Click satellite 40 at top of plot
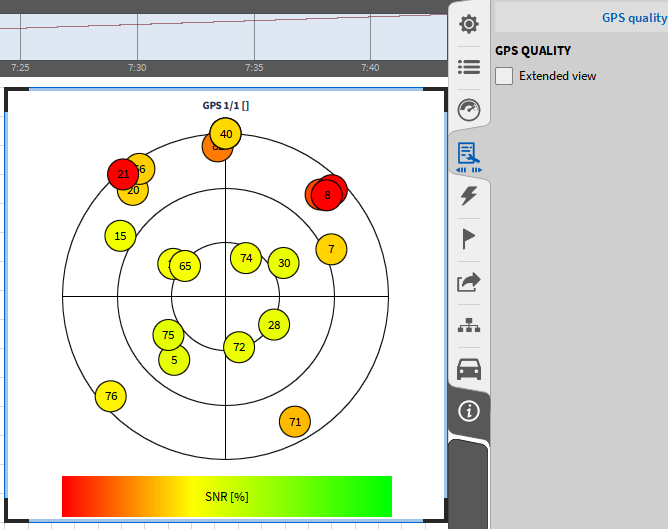This screenshot has width=668, height=529. click(x=226, y=133)
